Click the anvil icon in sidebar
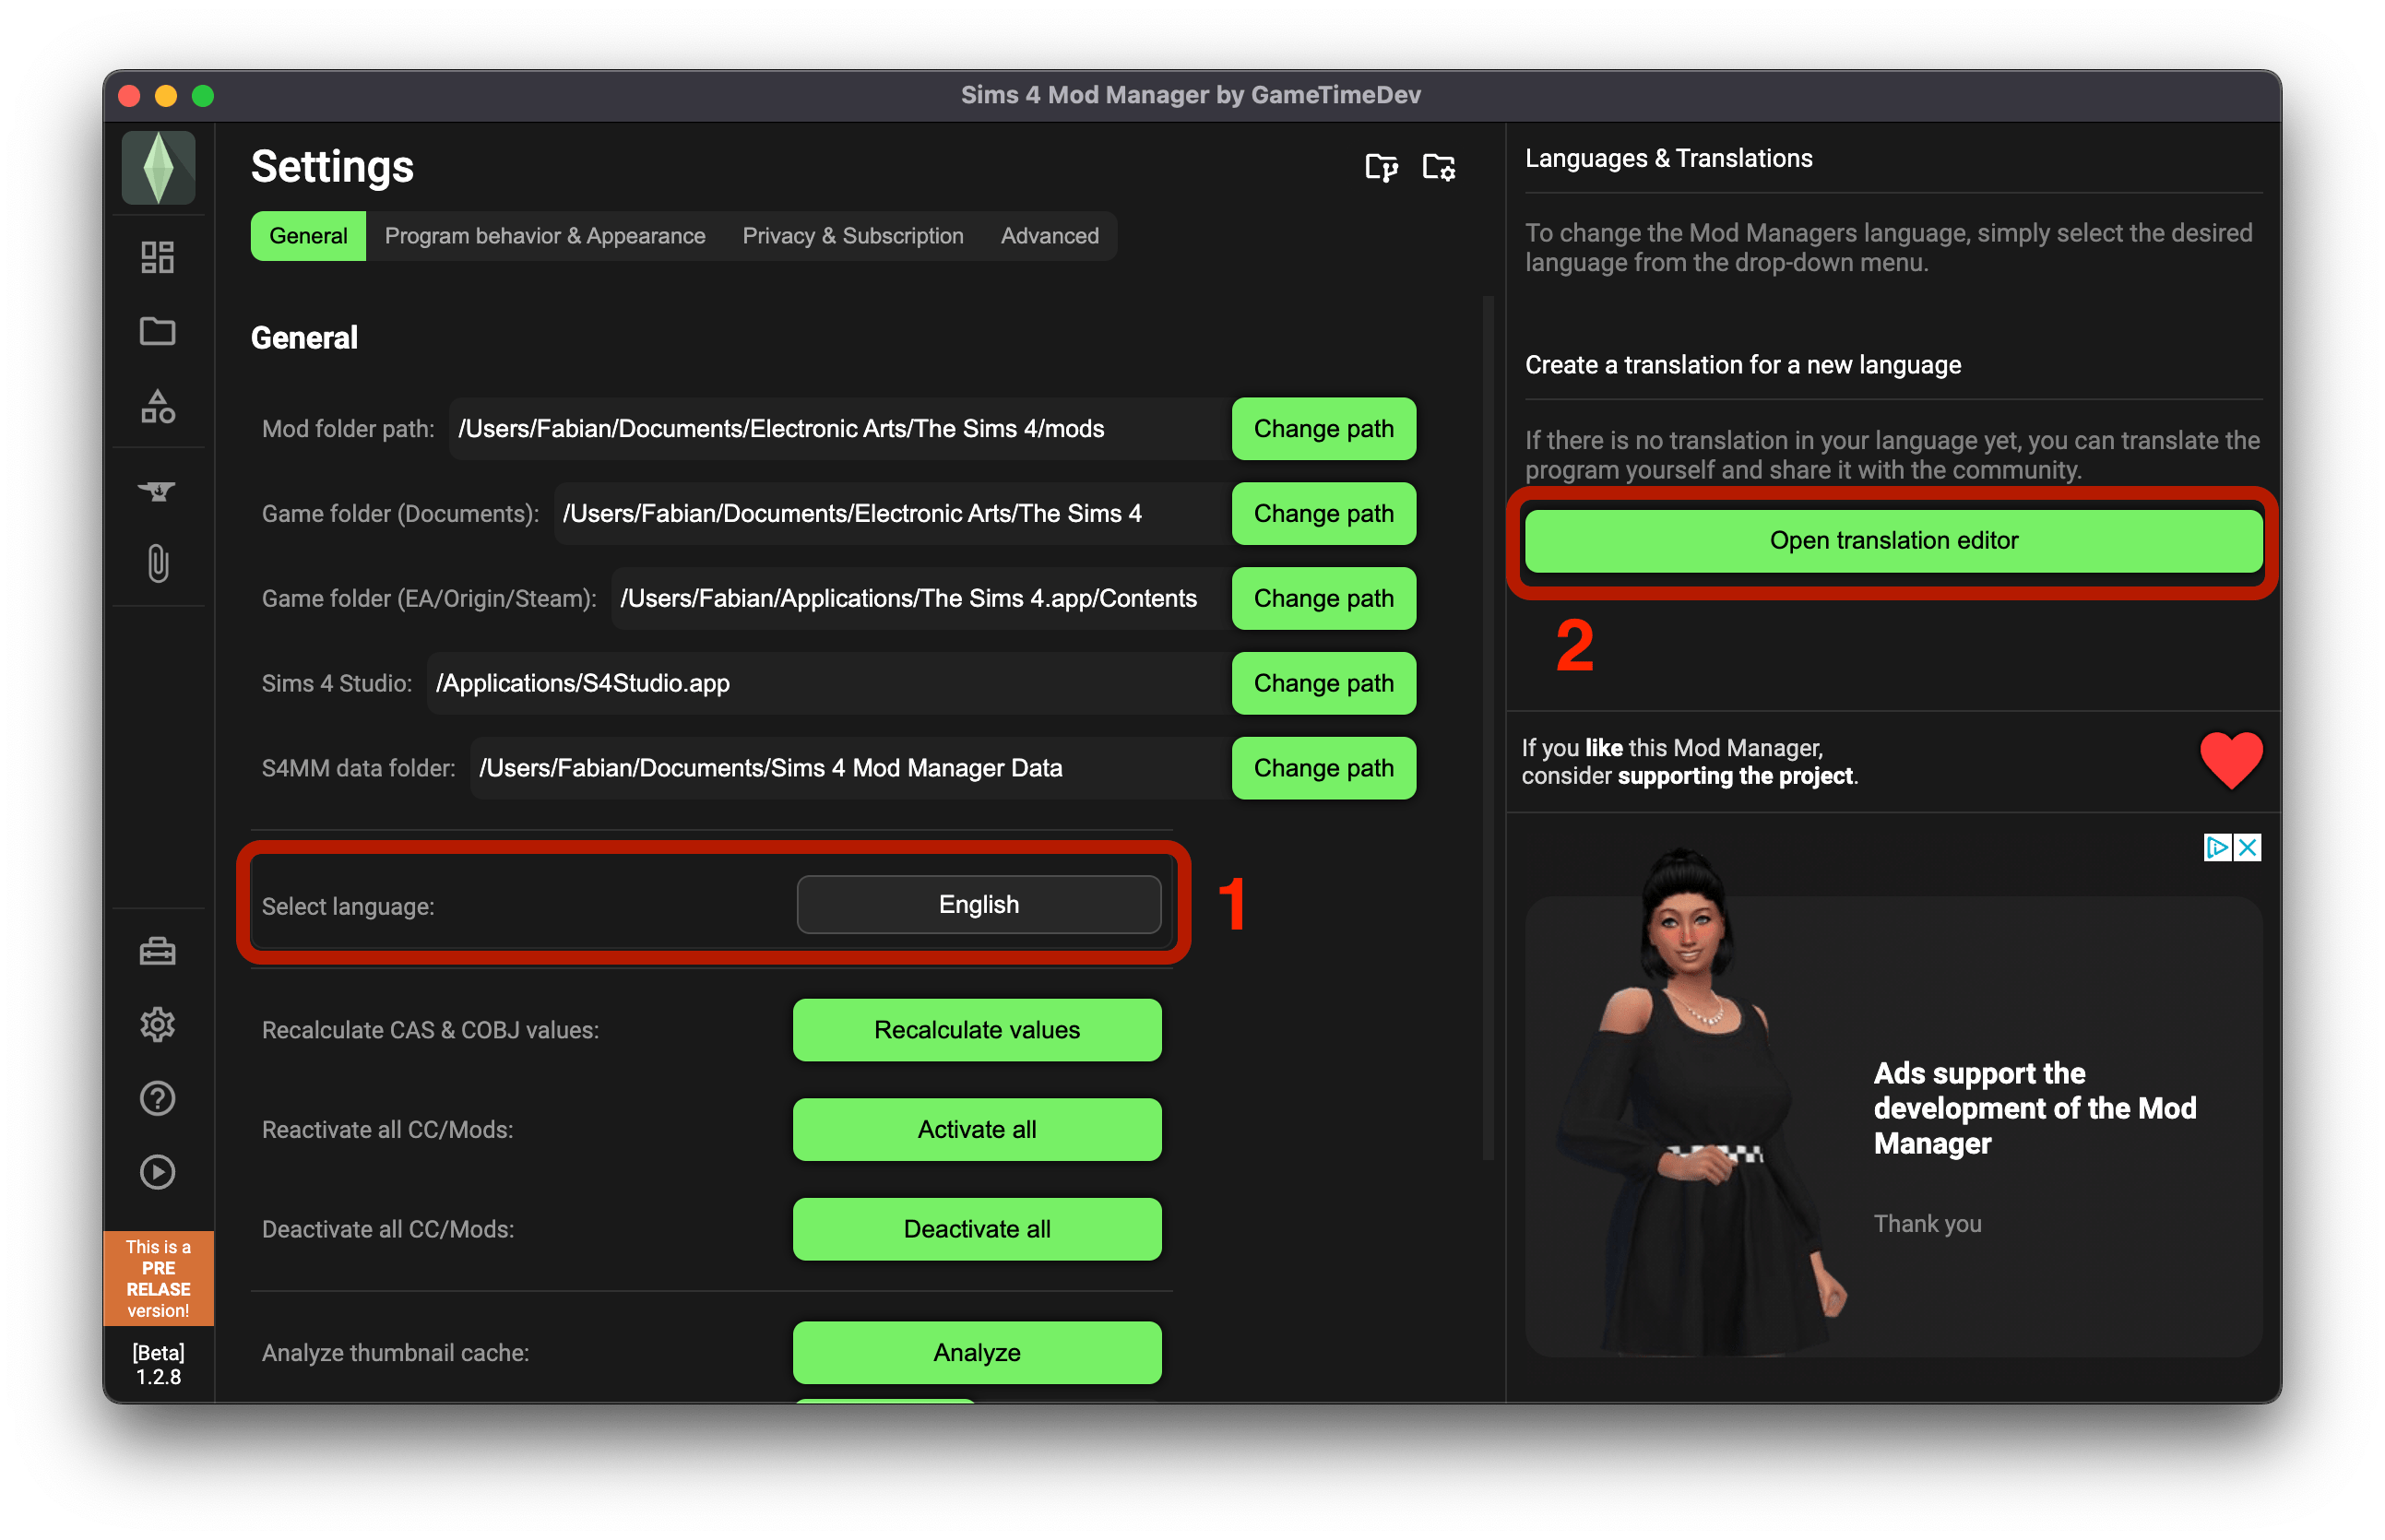 157,490
